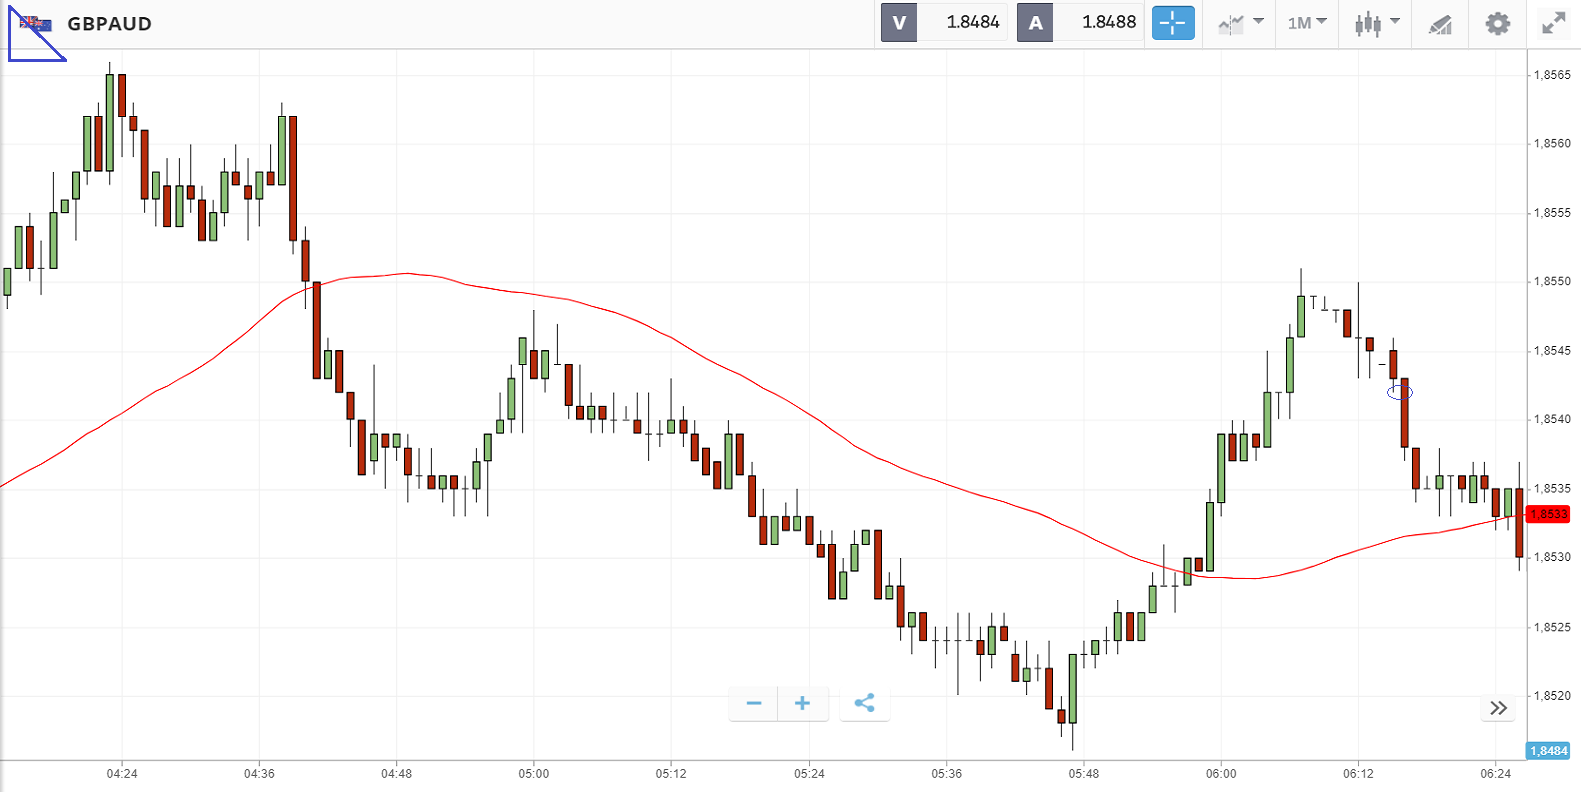Open chart settings gear

1497,23
